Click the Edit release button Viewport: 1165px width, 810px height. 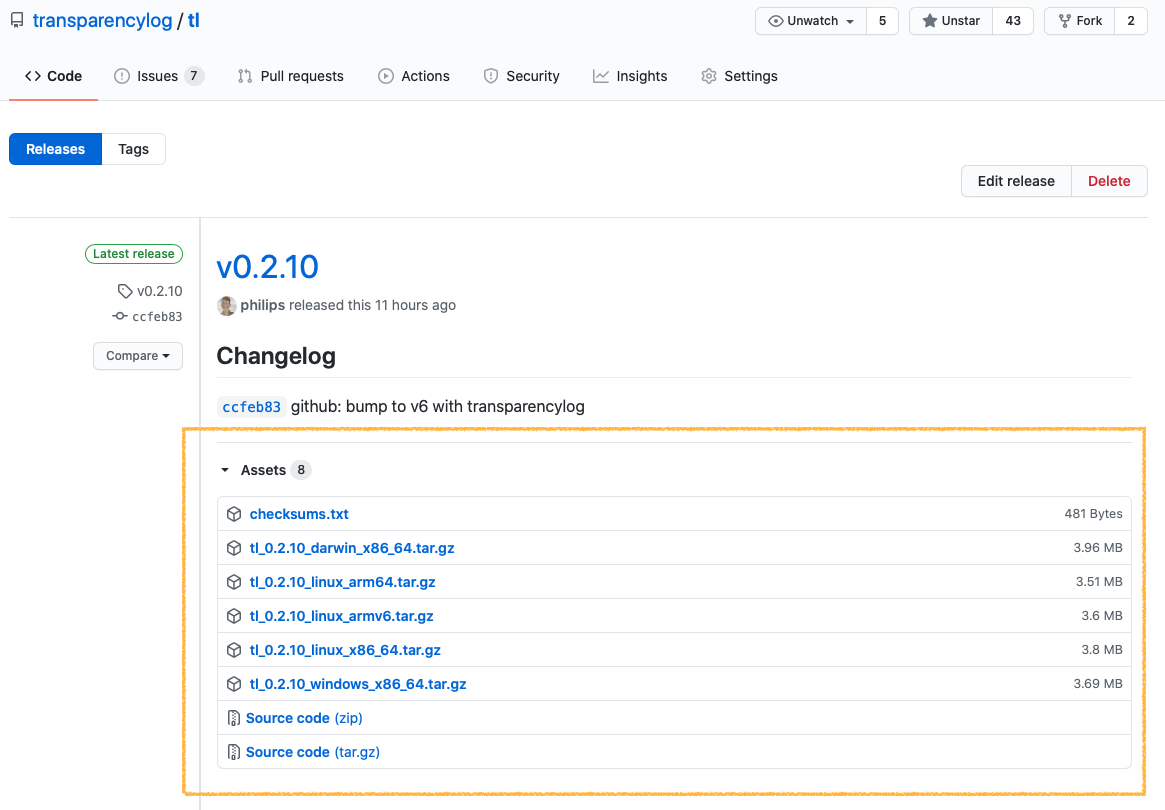click(1016, 181)
